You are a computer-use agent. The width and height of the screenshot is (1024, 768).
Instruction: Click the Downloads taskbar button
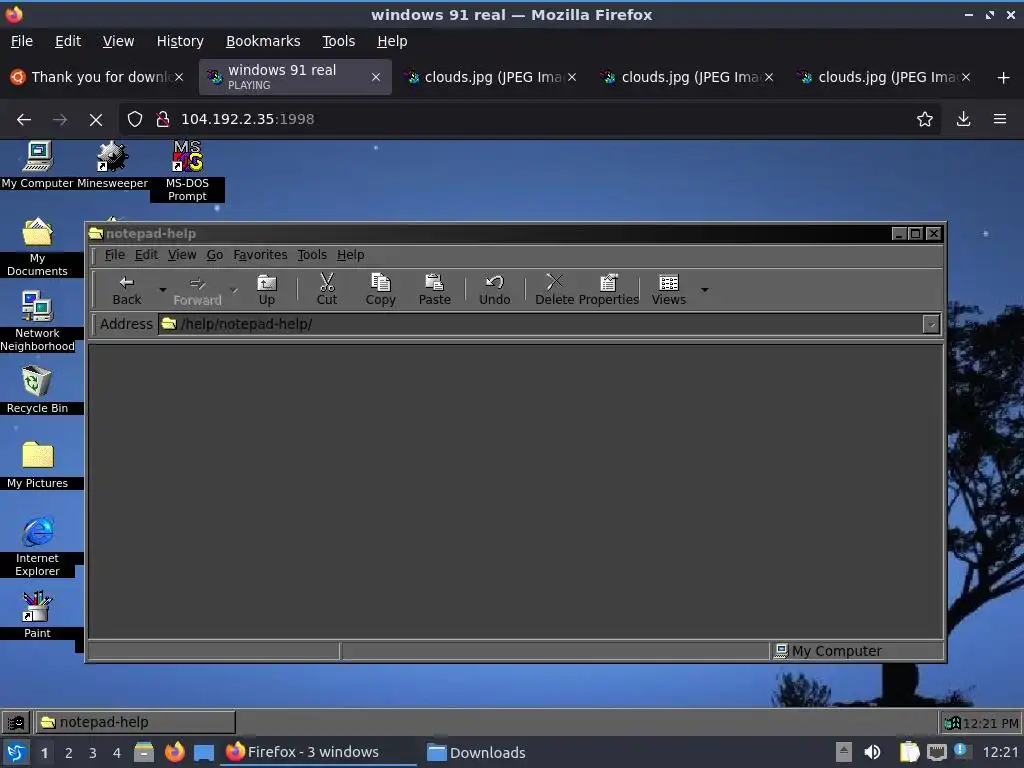[476, 752]
